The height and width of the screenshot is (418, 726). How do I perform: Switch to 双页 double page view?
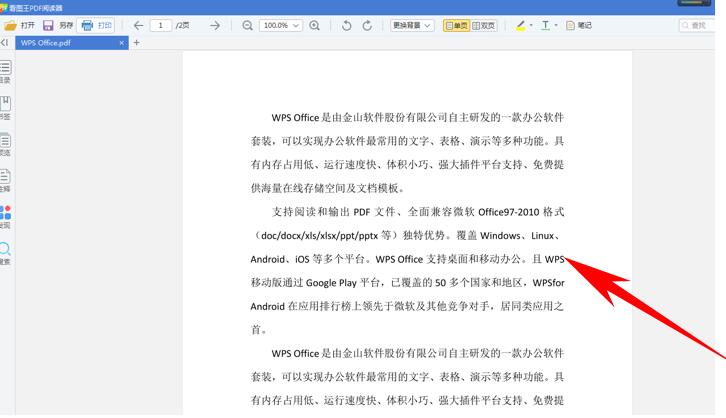[483, 25]
